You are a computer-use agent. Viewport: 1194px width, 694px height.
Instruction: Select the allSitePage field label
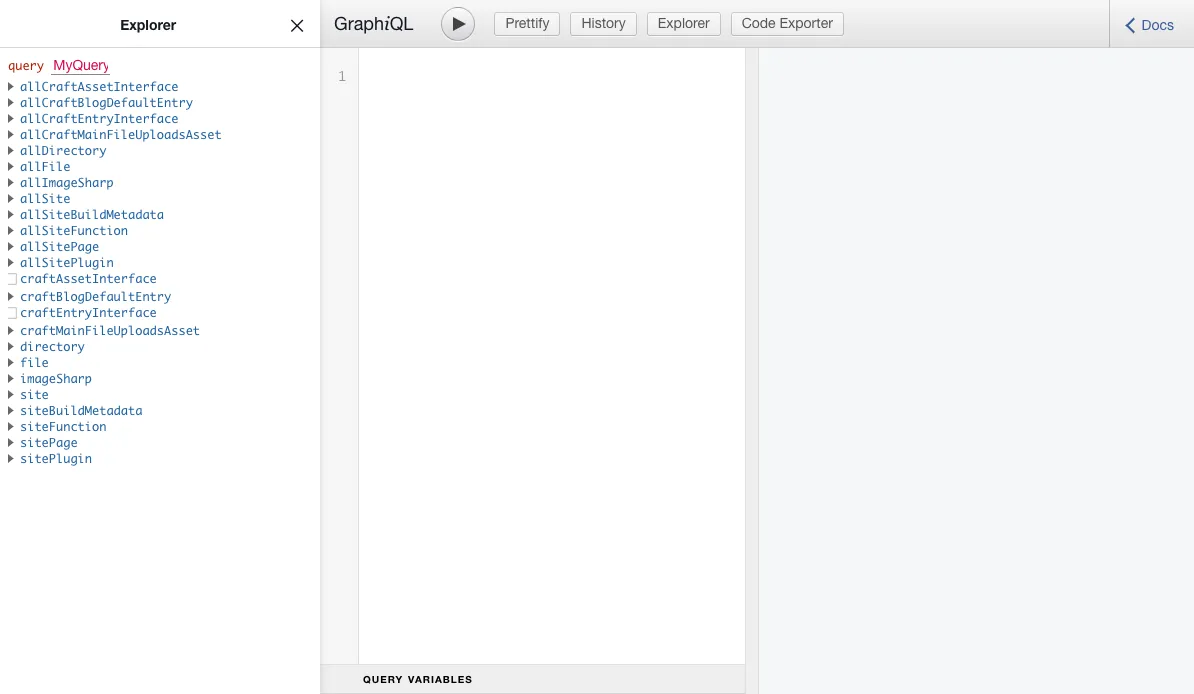pyautogui.click(x=59, y=247)
